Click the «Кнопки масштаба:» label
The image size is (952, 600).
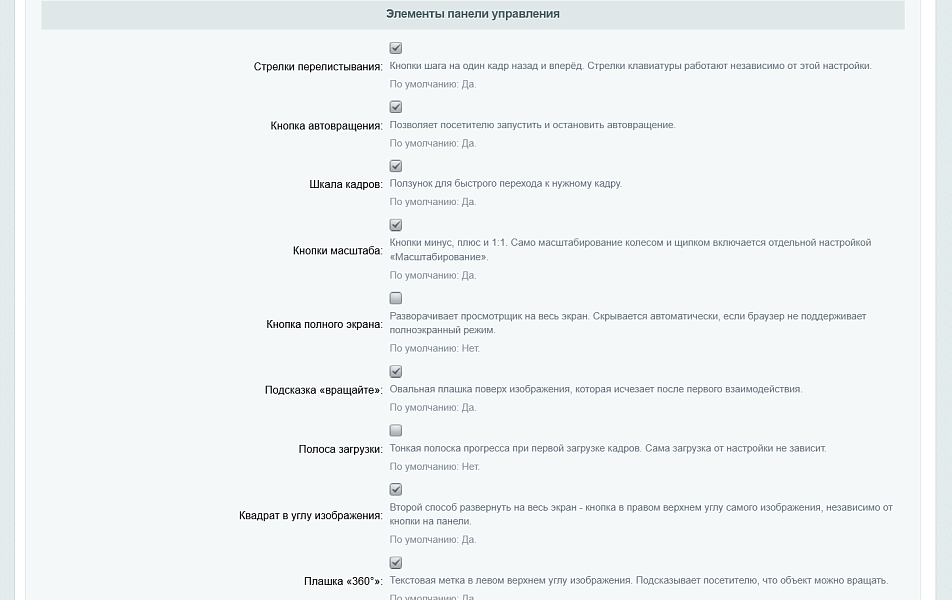(338, 251)
